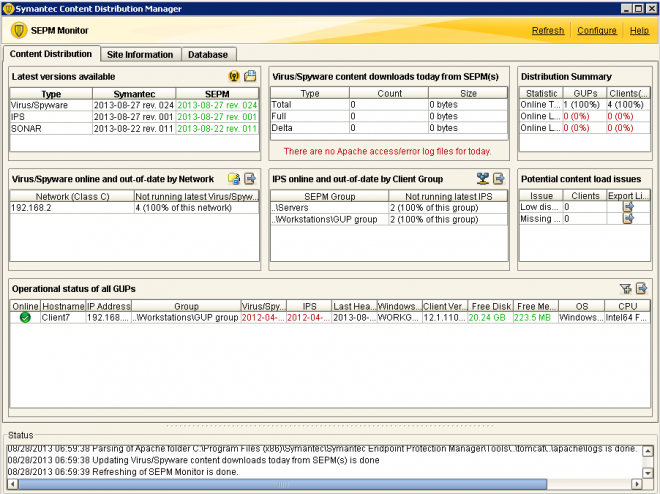Export the IPS by Client Group list
Screen dimensions: 660x494
tap(499, 179)
